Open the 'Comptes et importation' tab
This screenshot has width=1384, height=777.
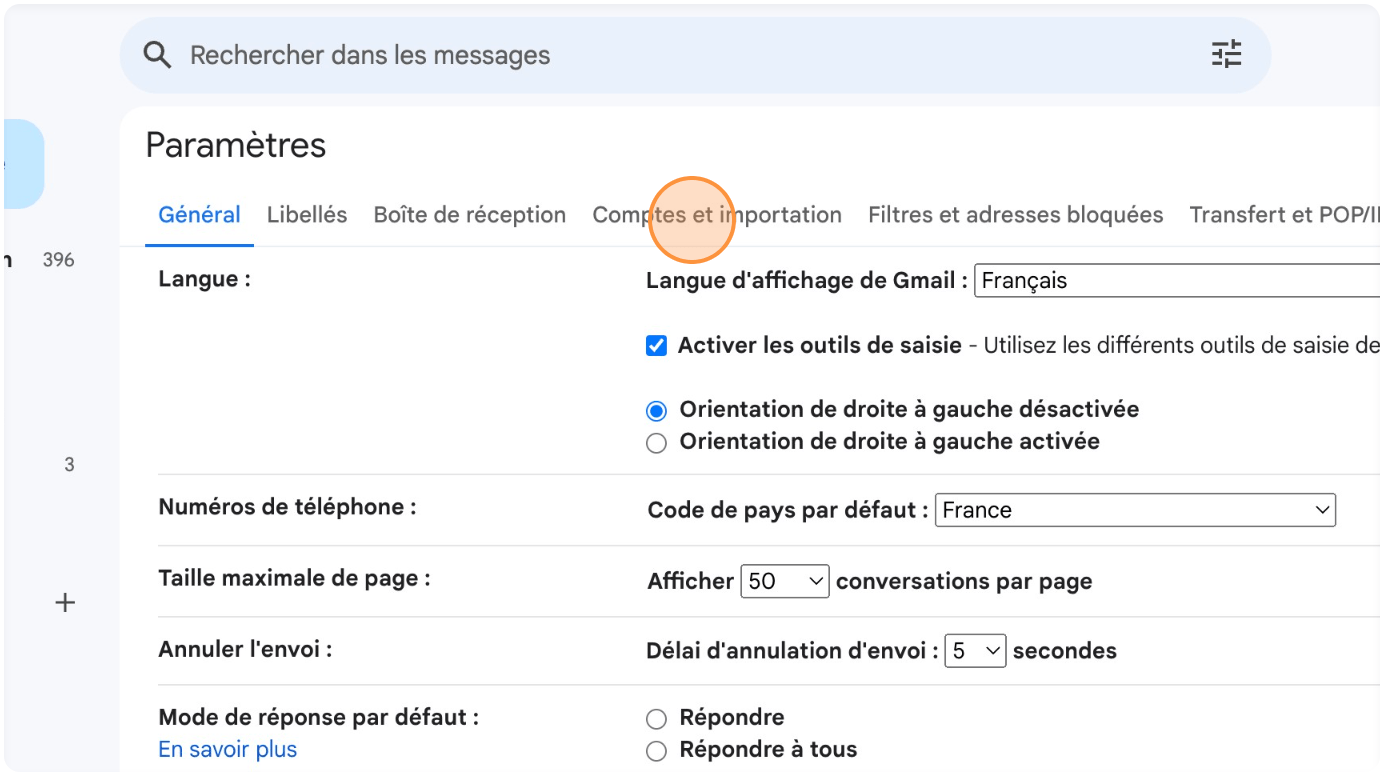pyautogui.click(x=716, y=214)
